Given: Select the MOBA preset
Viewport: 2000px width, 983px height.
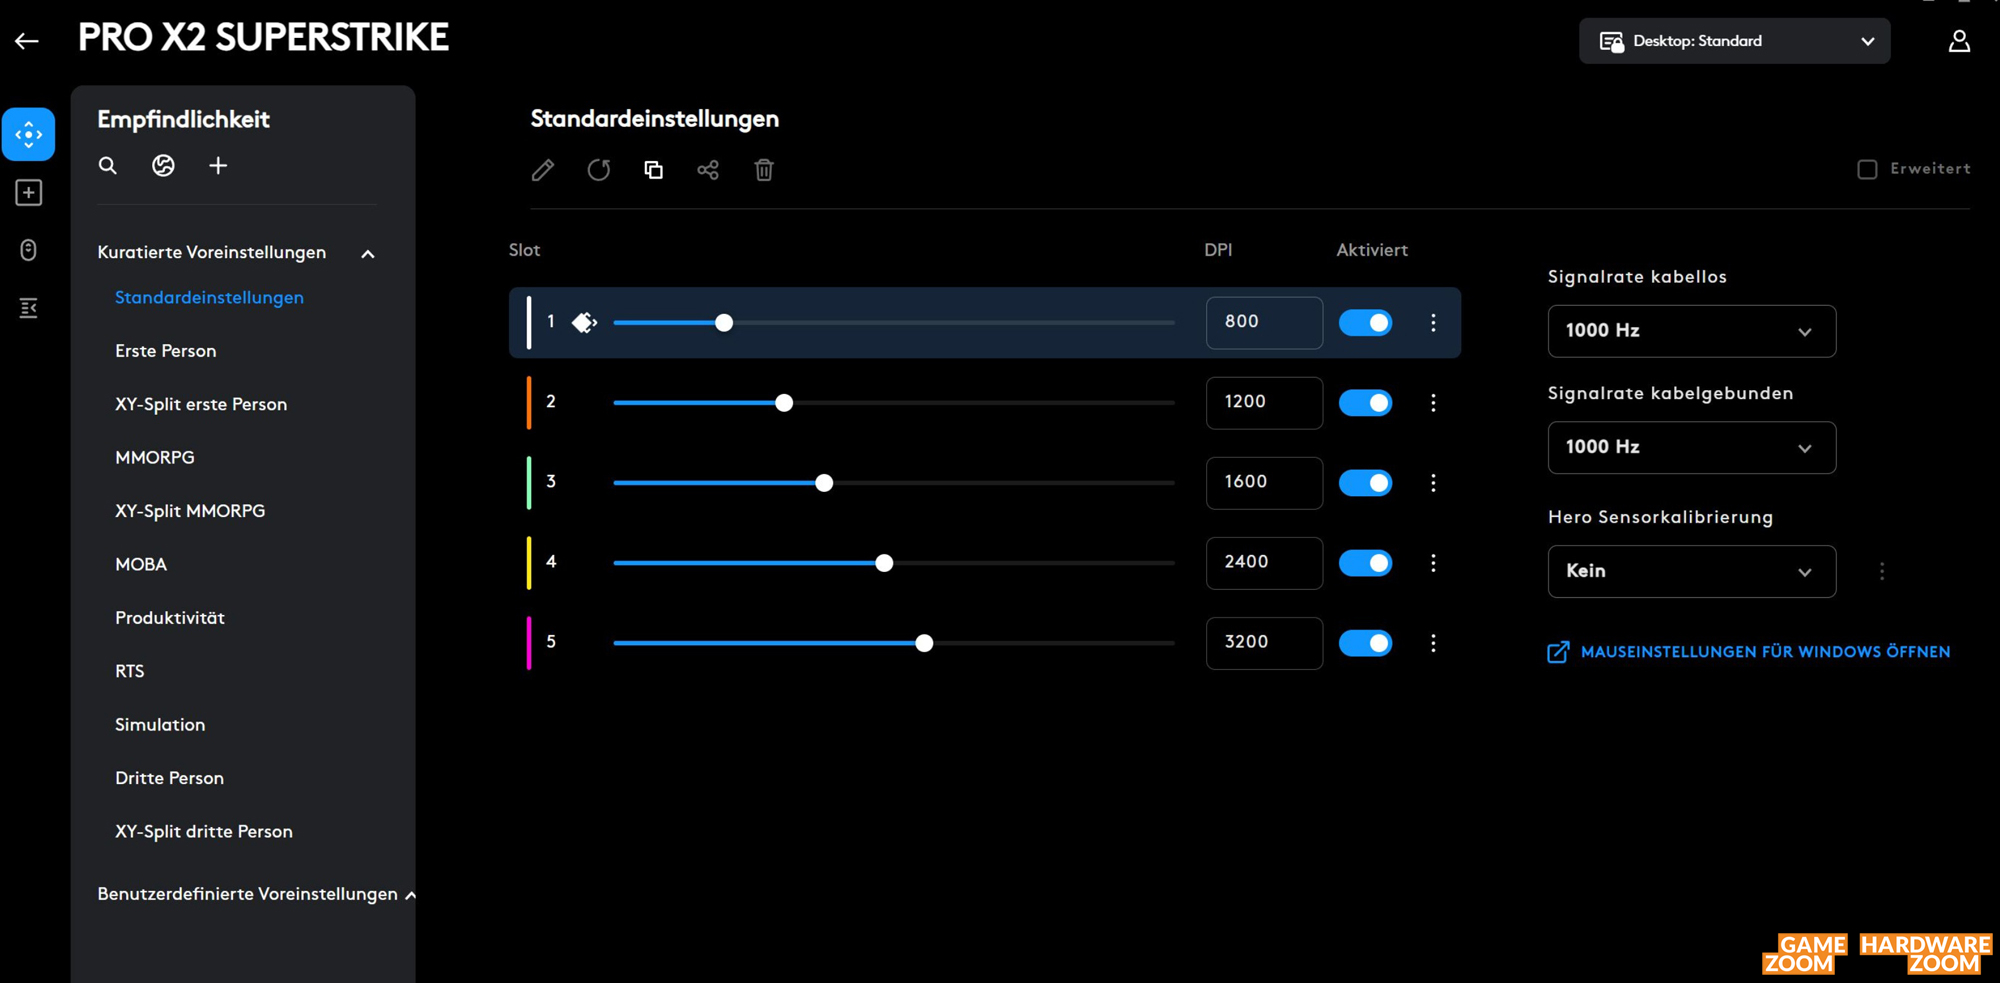Looking at the screenshot, I should [x=141, y=564].
